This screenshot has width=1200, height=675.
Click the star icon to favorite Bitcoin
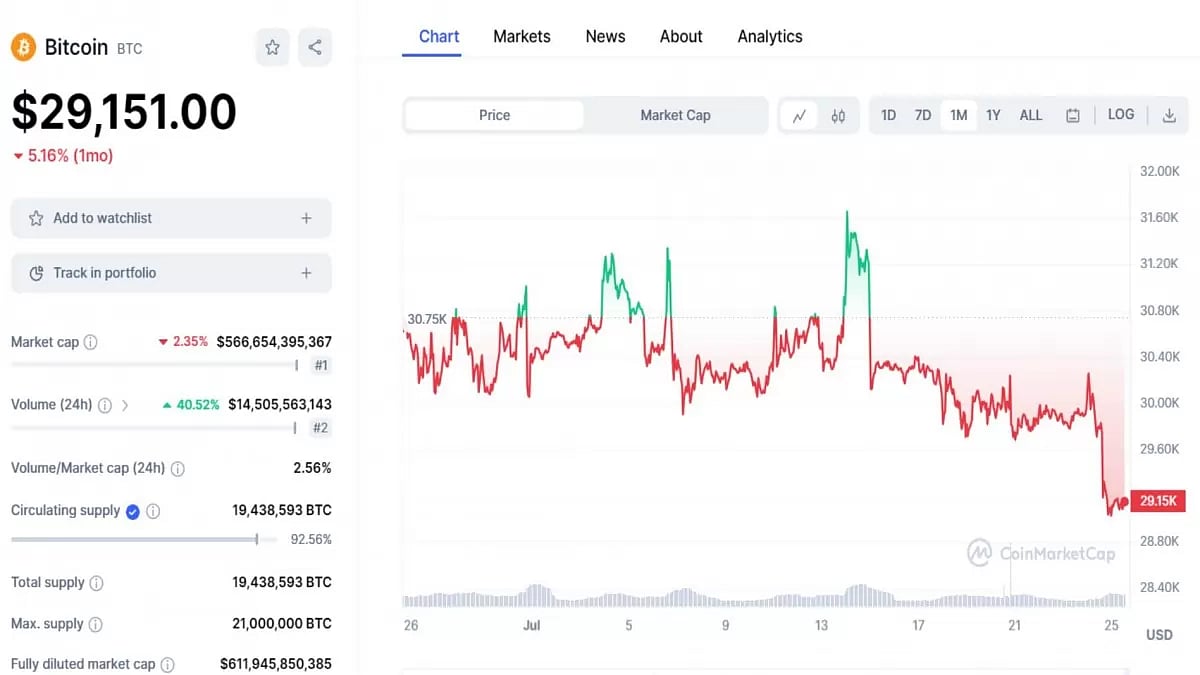(x=272, y=47)
